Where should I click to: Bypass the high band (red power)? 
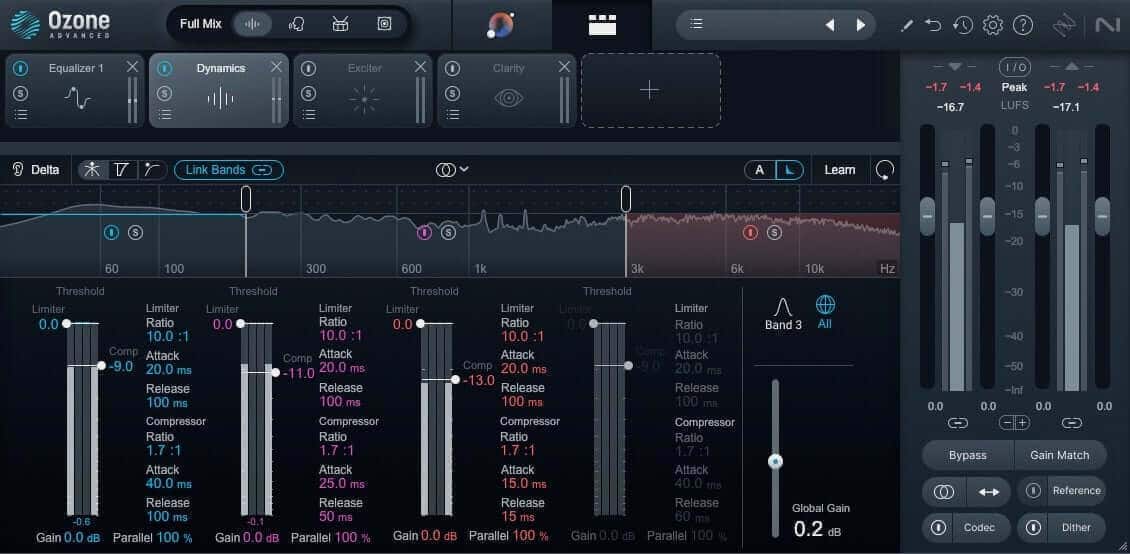(x=750, y=233)
